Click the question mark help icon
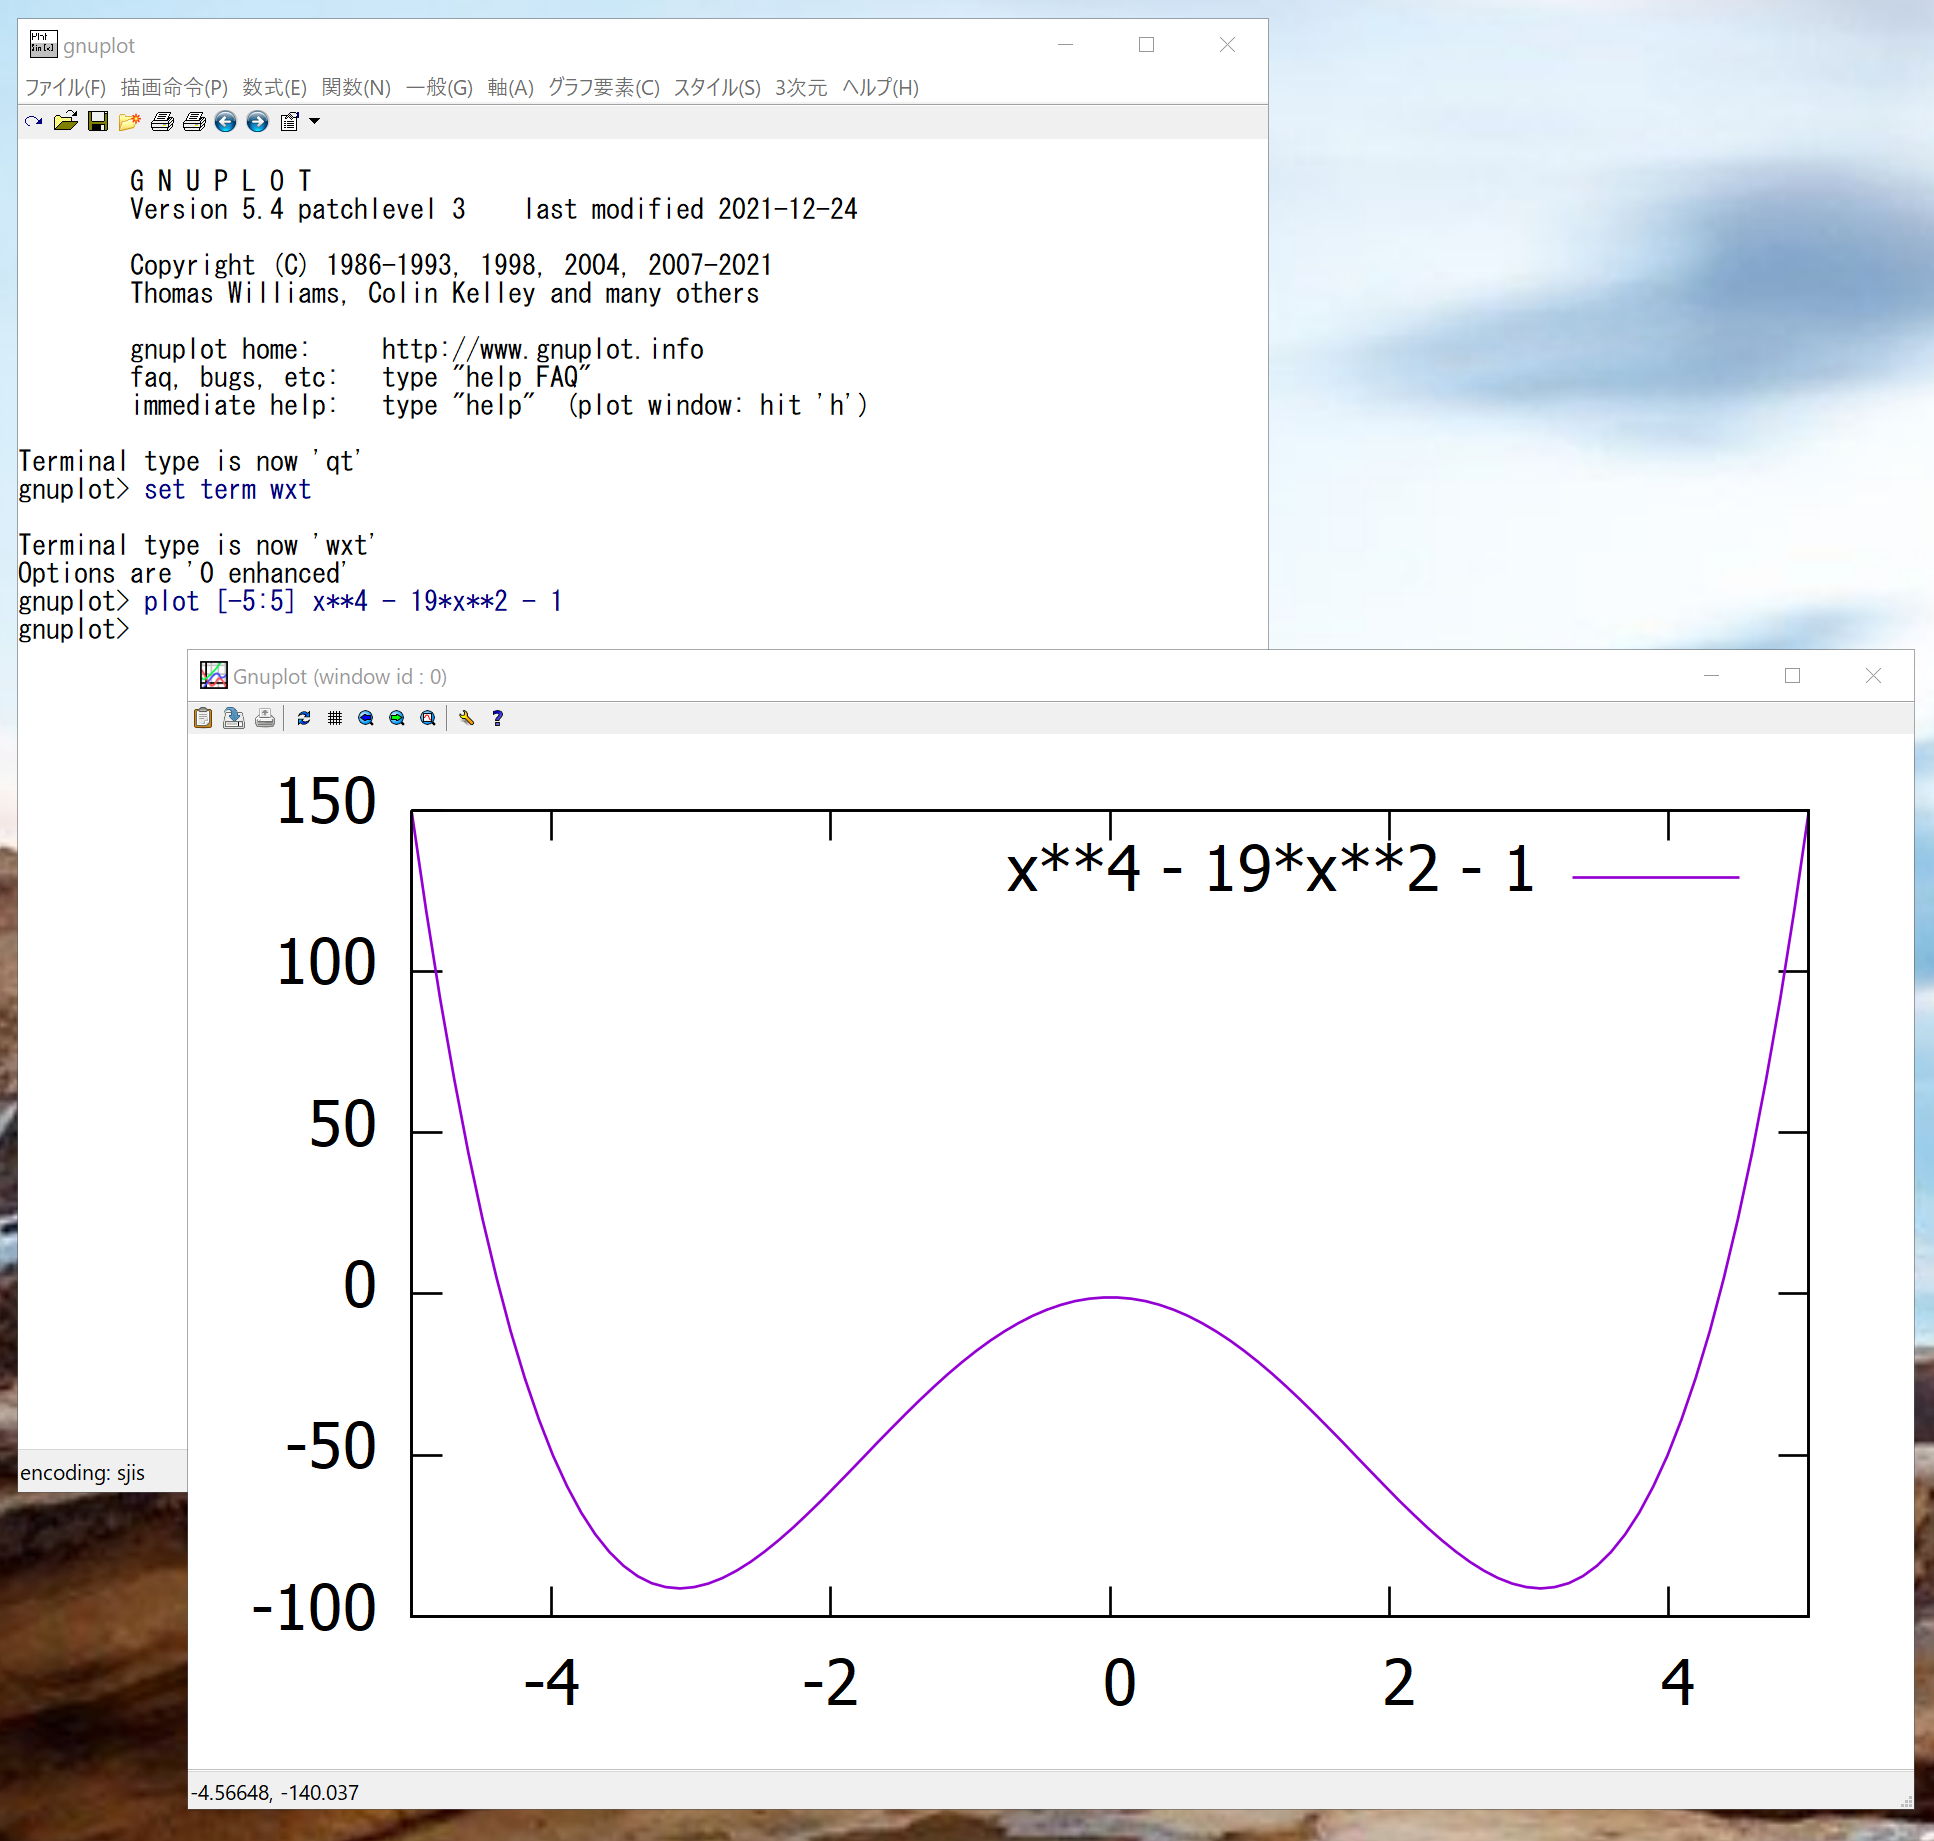The width and height of the screenshot is (1934, 1841). [x=497, y=718]
